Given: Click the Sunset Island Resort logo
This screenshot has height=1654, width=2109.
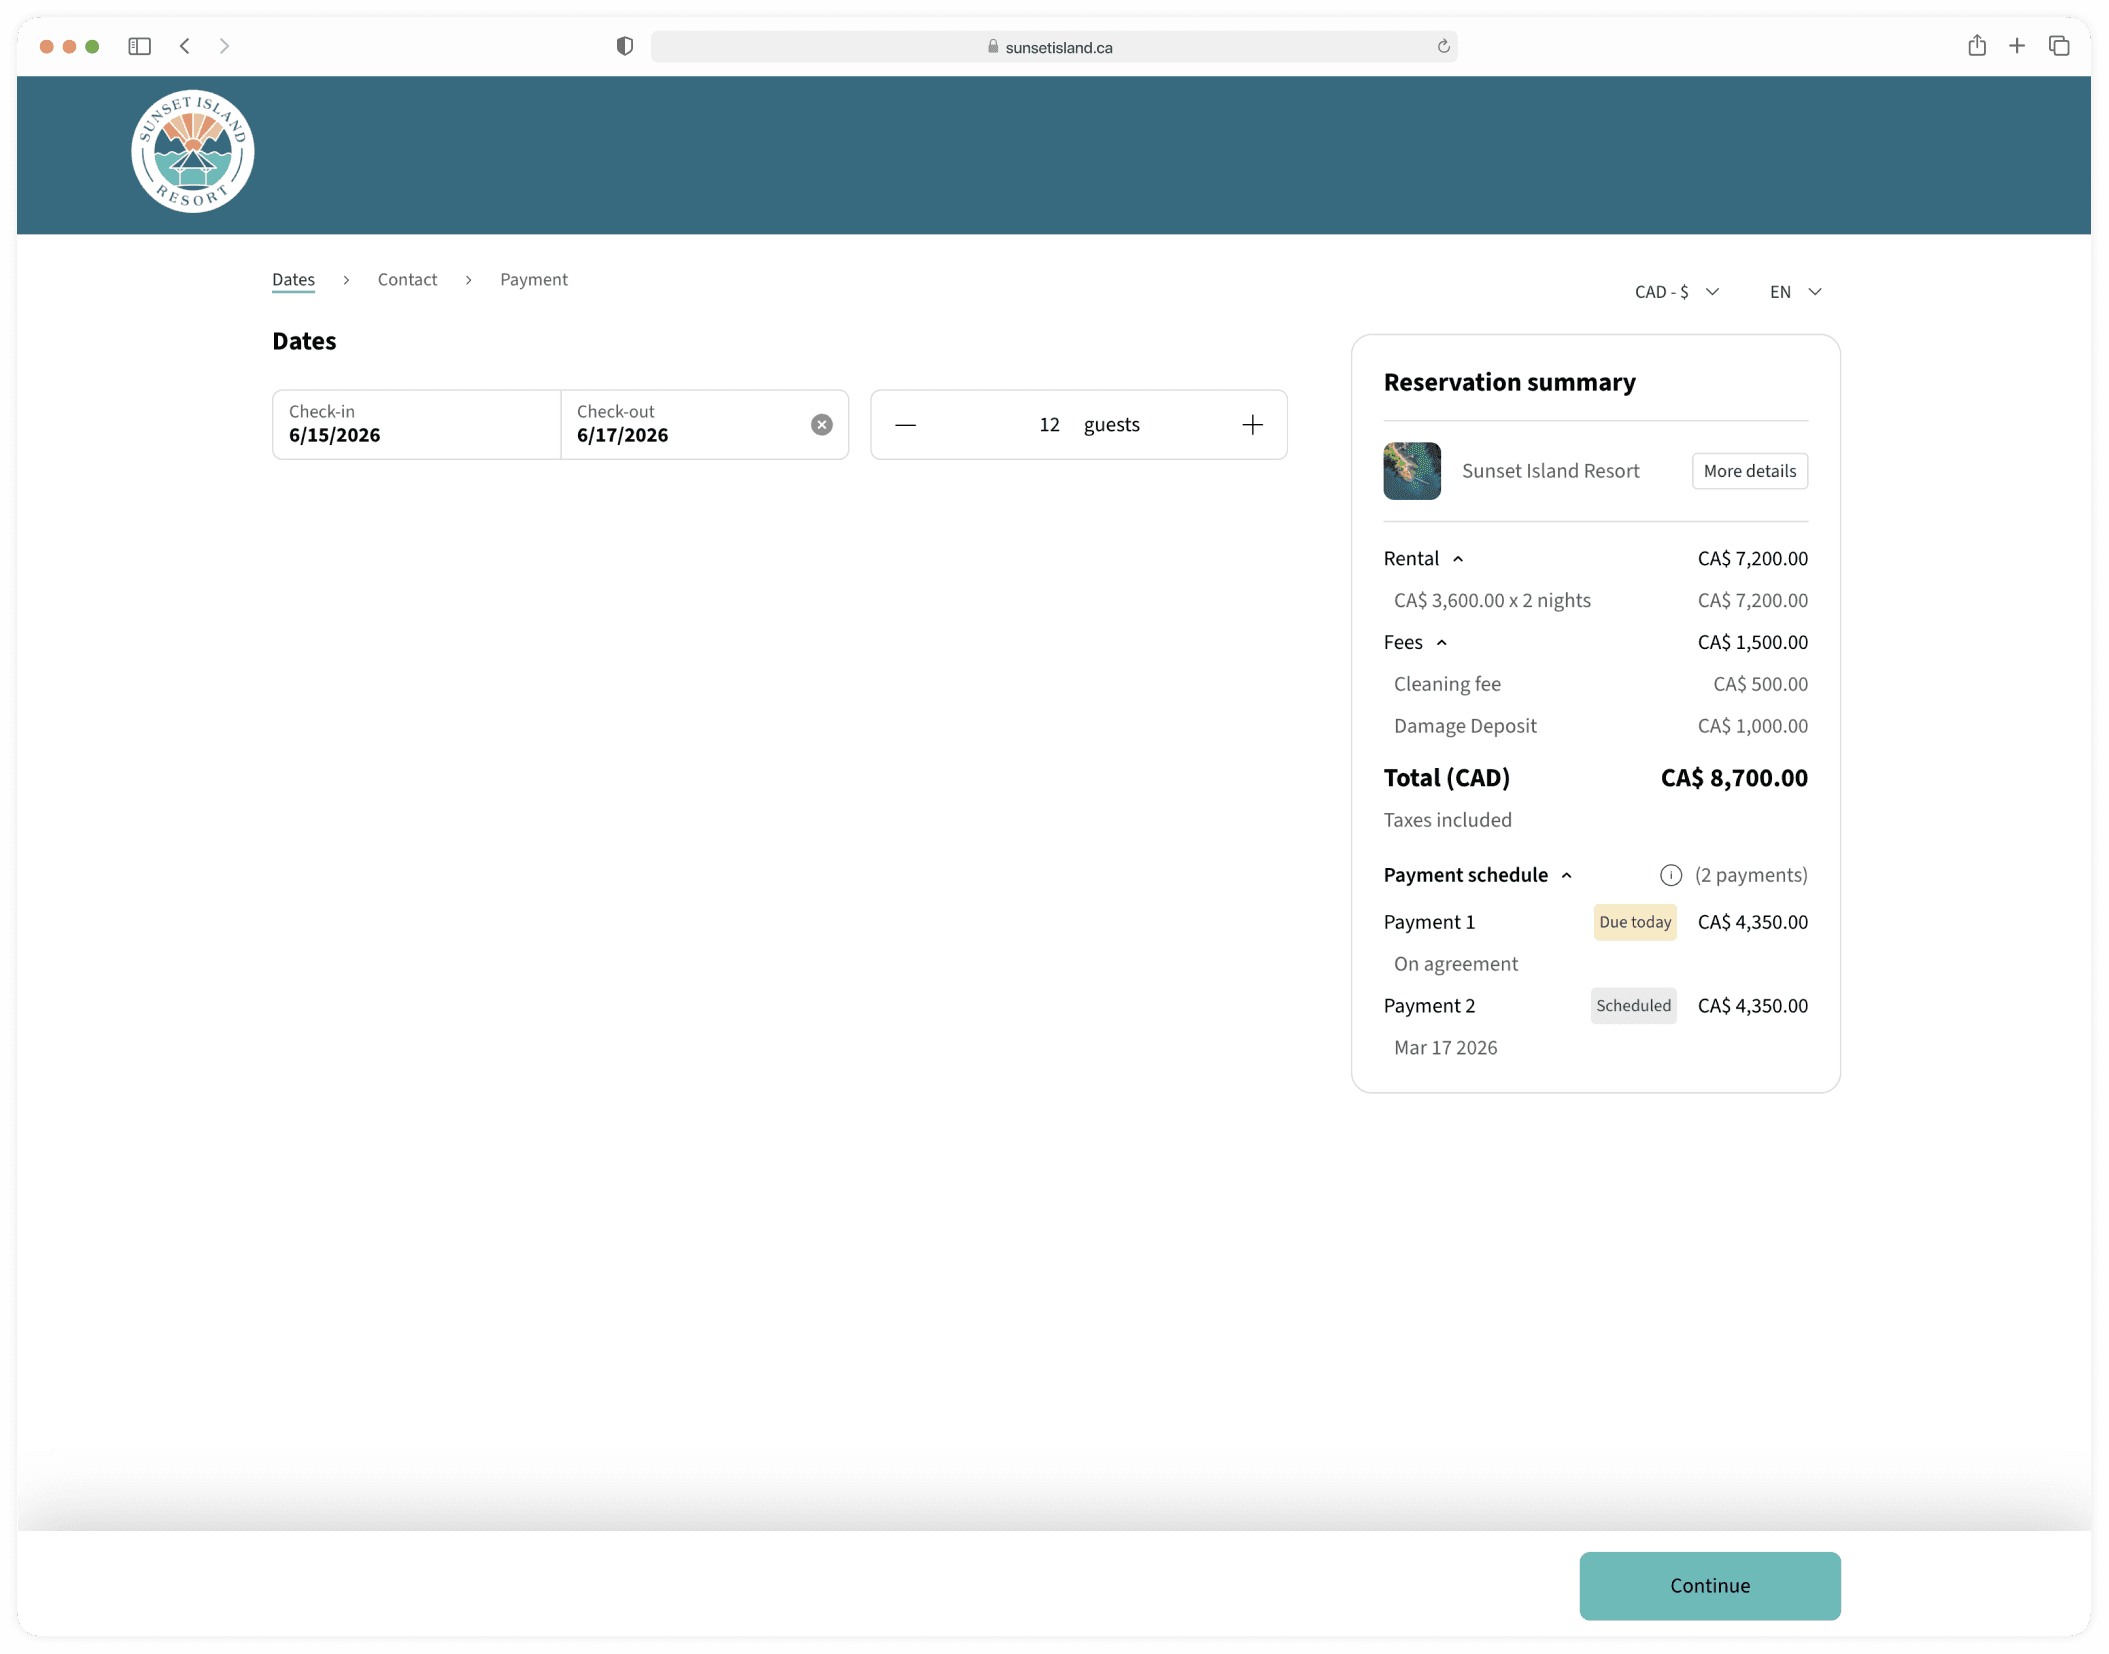Looking at the screenshot, I should tap(192, 152).
